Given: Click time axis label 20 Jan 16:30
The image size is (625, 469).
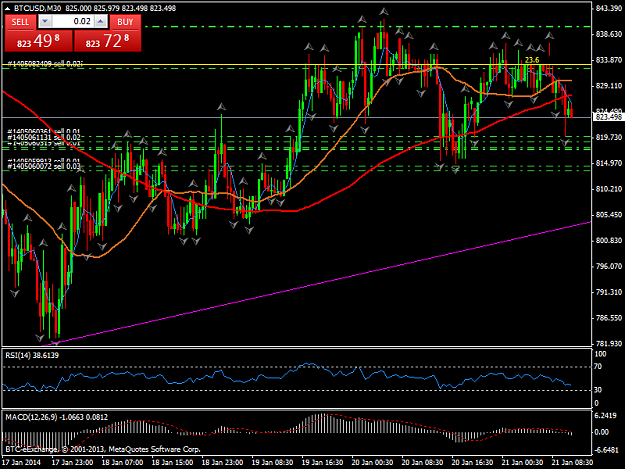Looking at the screenshot, I should 472,462.
